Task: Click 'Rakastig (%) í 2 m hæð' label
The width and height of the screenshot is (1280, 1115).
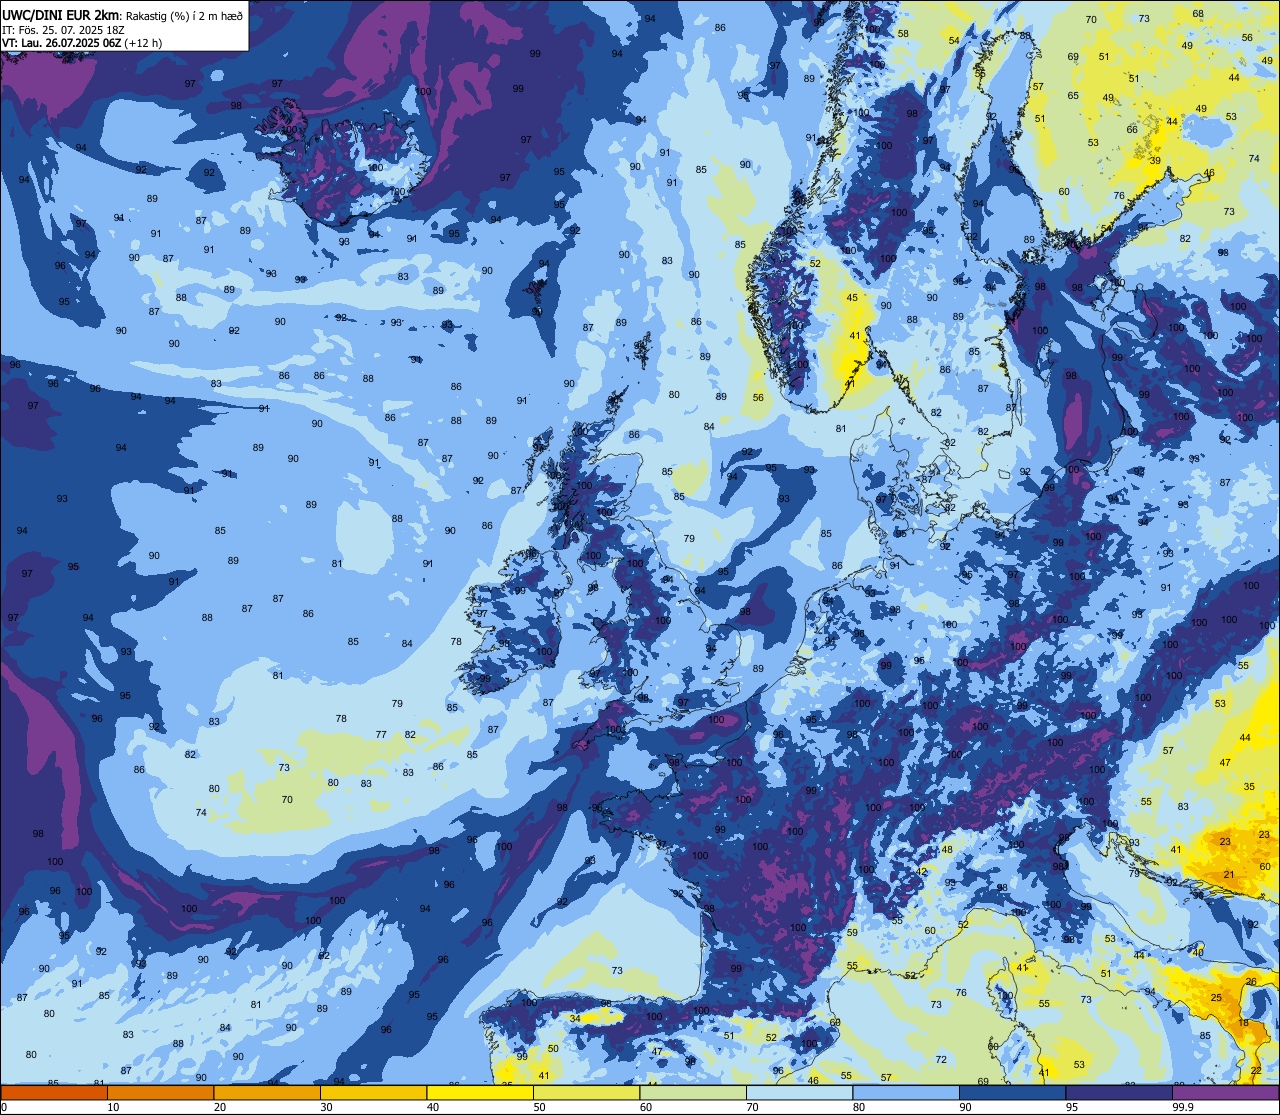Action: 184,15
